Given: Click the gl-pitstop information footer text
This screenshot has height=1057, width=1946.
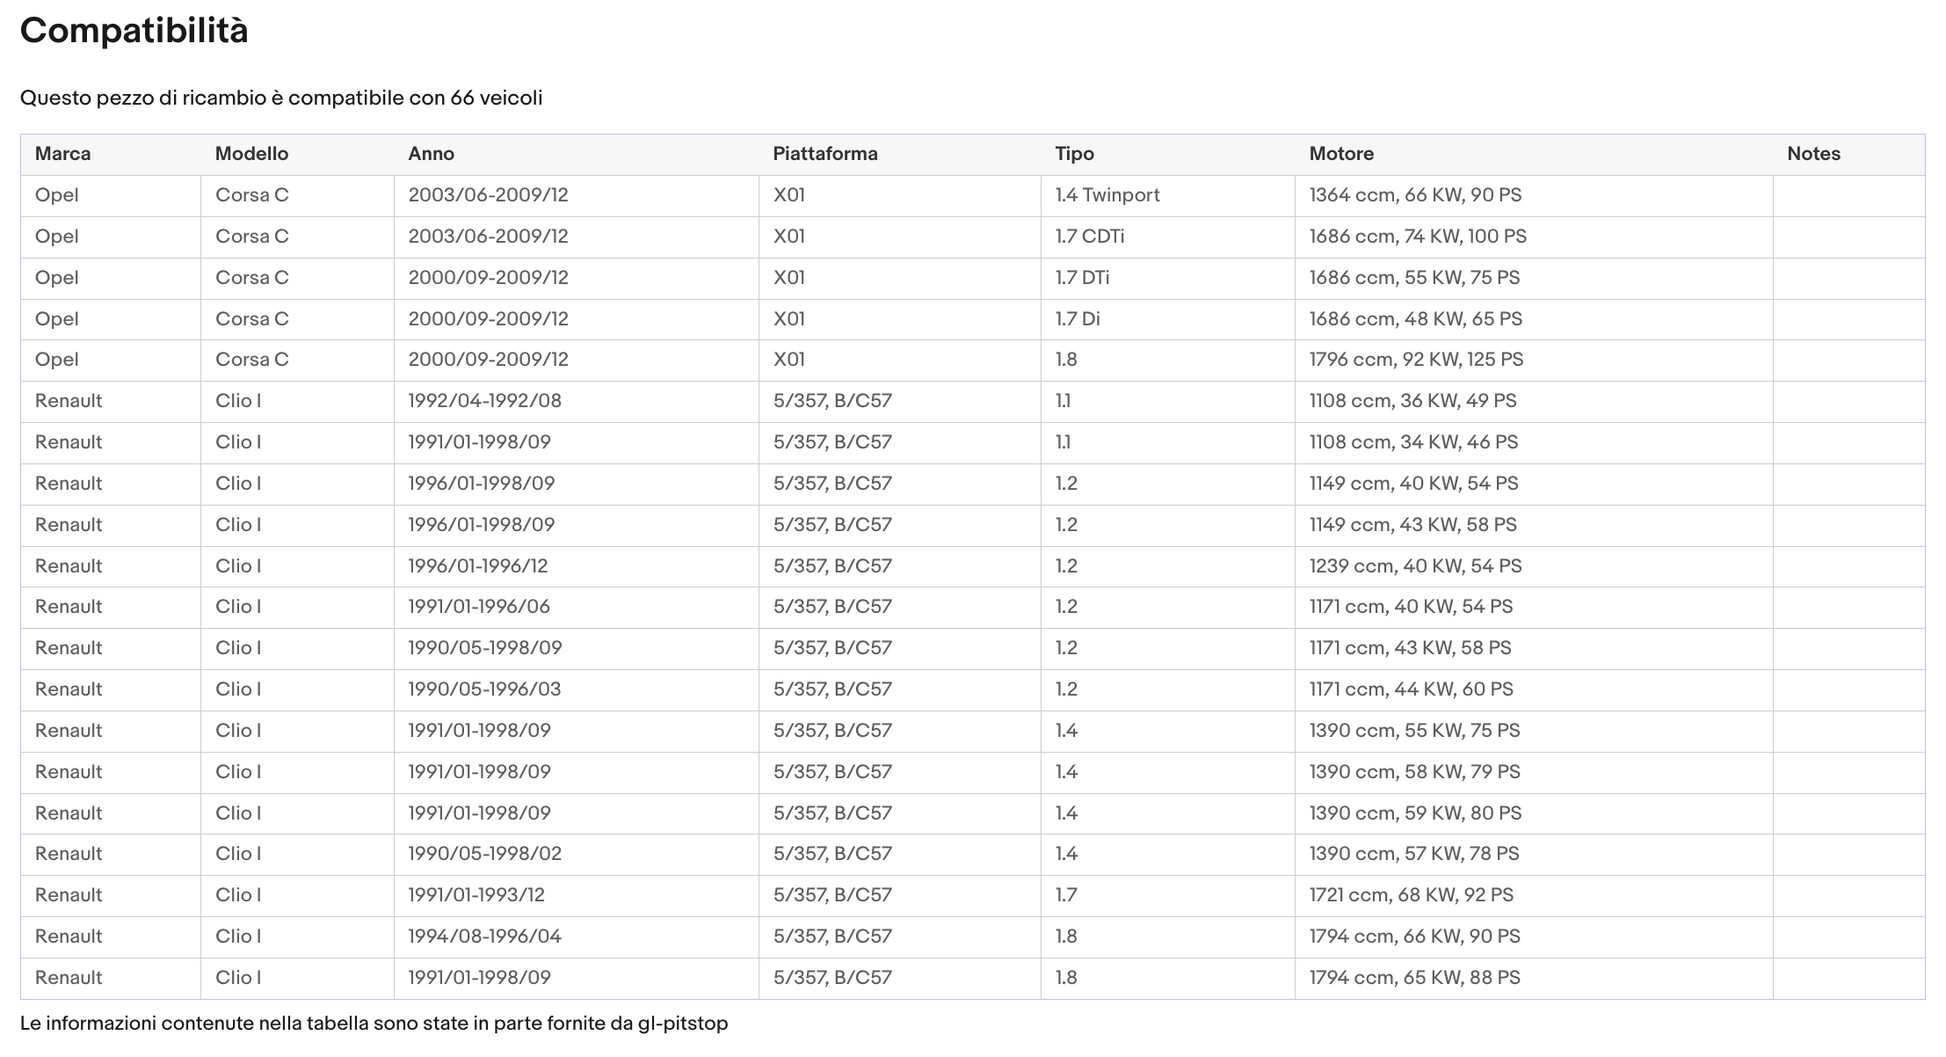Looking at the screenshot, I should [x=374, y=1024].
